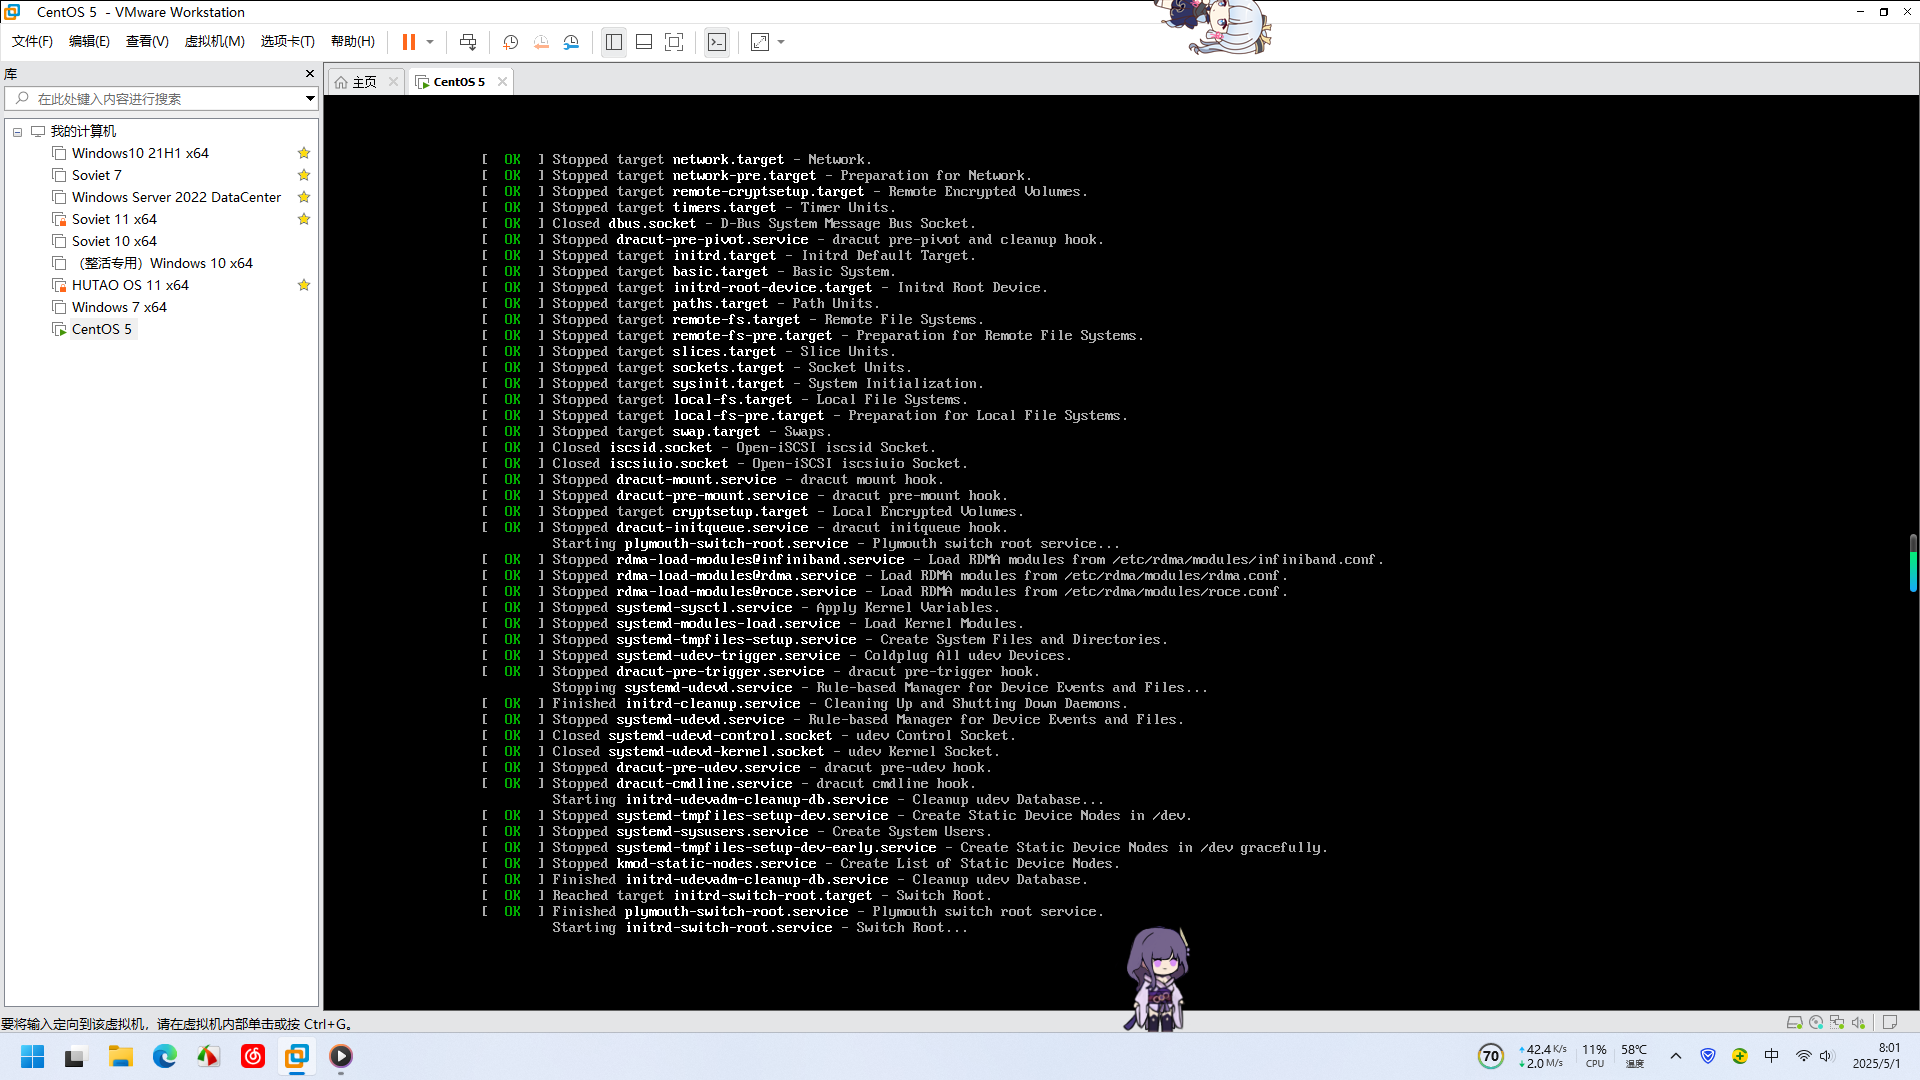
Task: Open the library search dropdown arrow
Action: pos(310,99)
